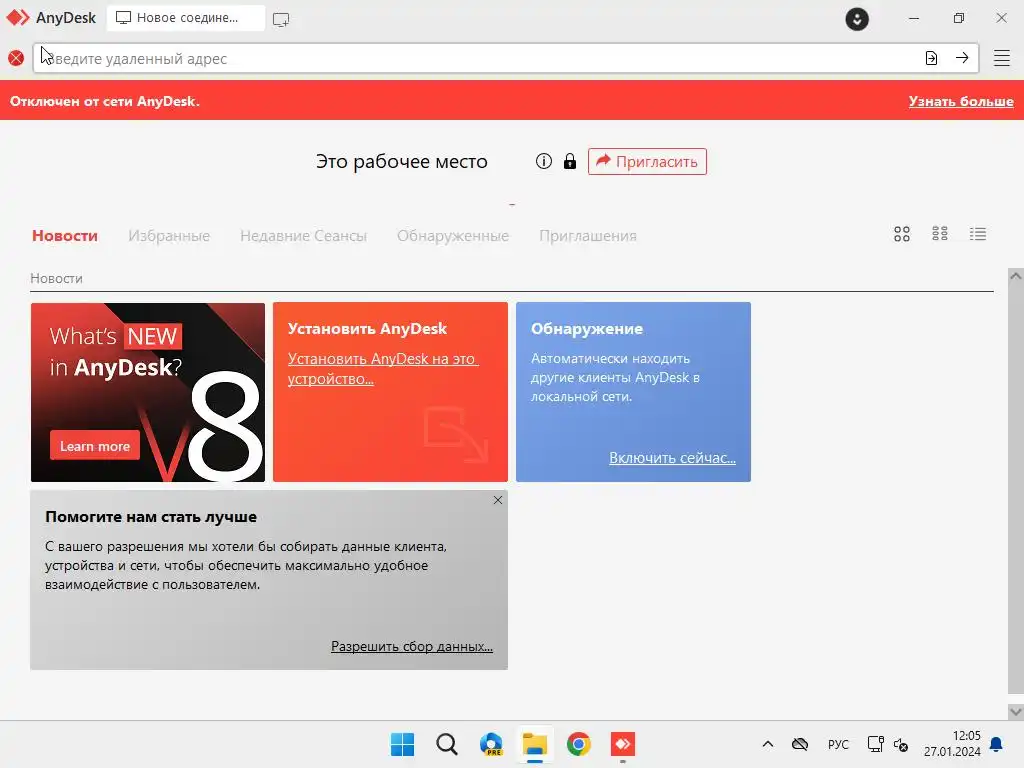Open the What's NEW in AnyDesk card
The image size is (1024, 768).
148,392
